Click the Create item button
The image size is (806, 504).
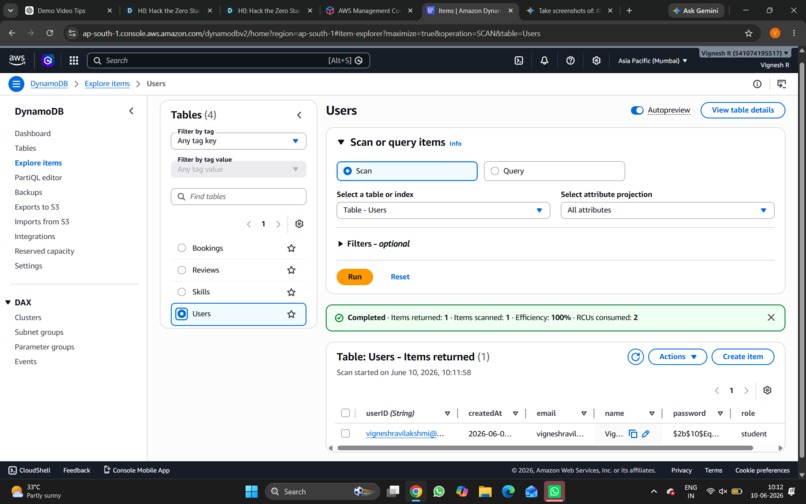tap(743, 356)
